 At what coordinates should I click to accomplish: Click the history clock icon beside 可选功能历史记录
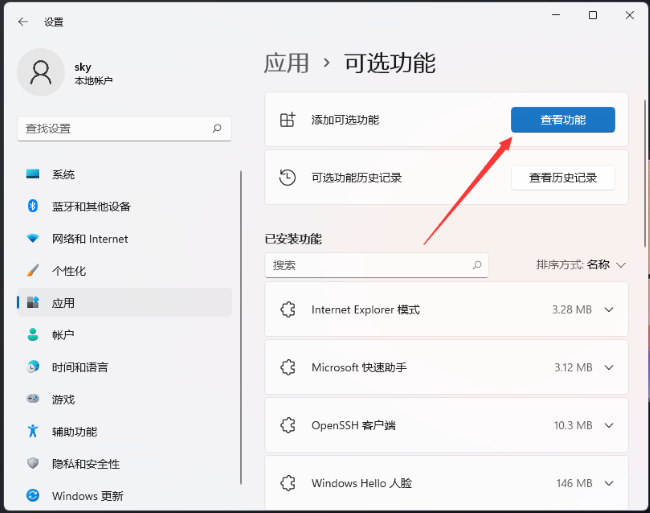[287, 177]
